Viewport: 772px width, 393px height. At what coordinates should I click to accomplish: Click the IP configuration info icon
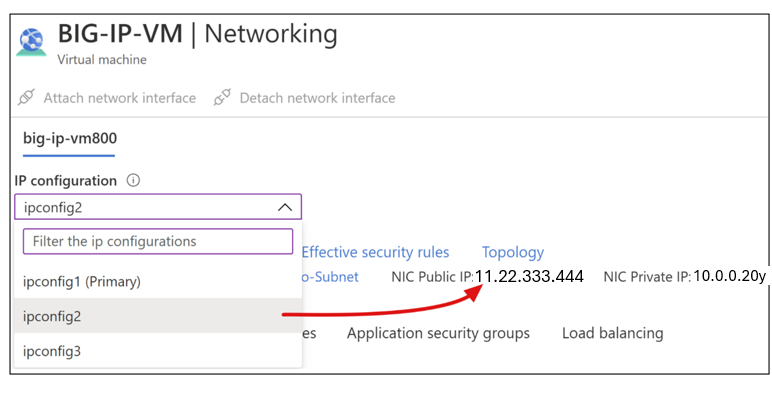tap(133, 181)
